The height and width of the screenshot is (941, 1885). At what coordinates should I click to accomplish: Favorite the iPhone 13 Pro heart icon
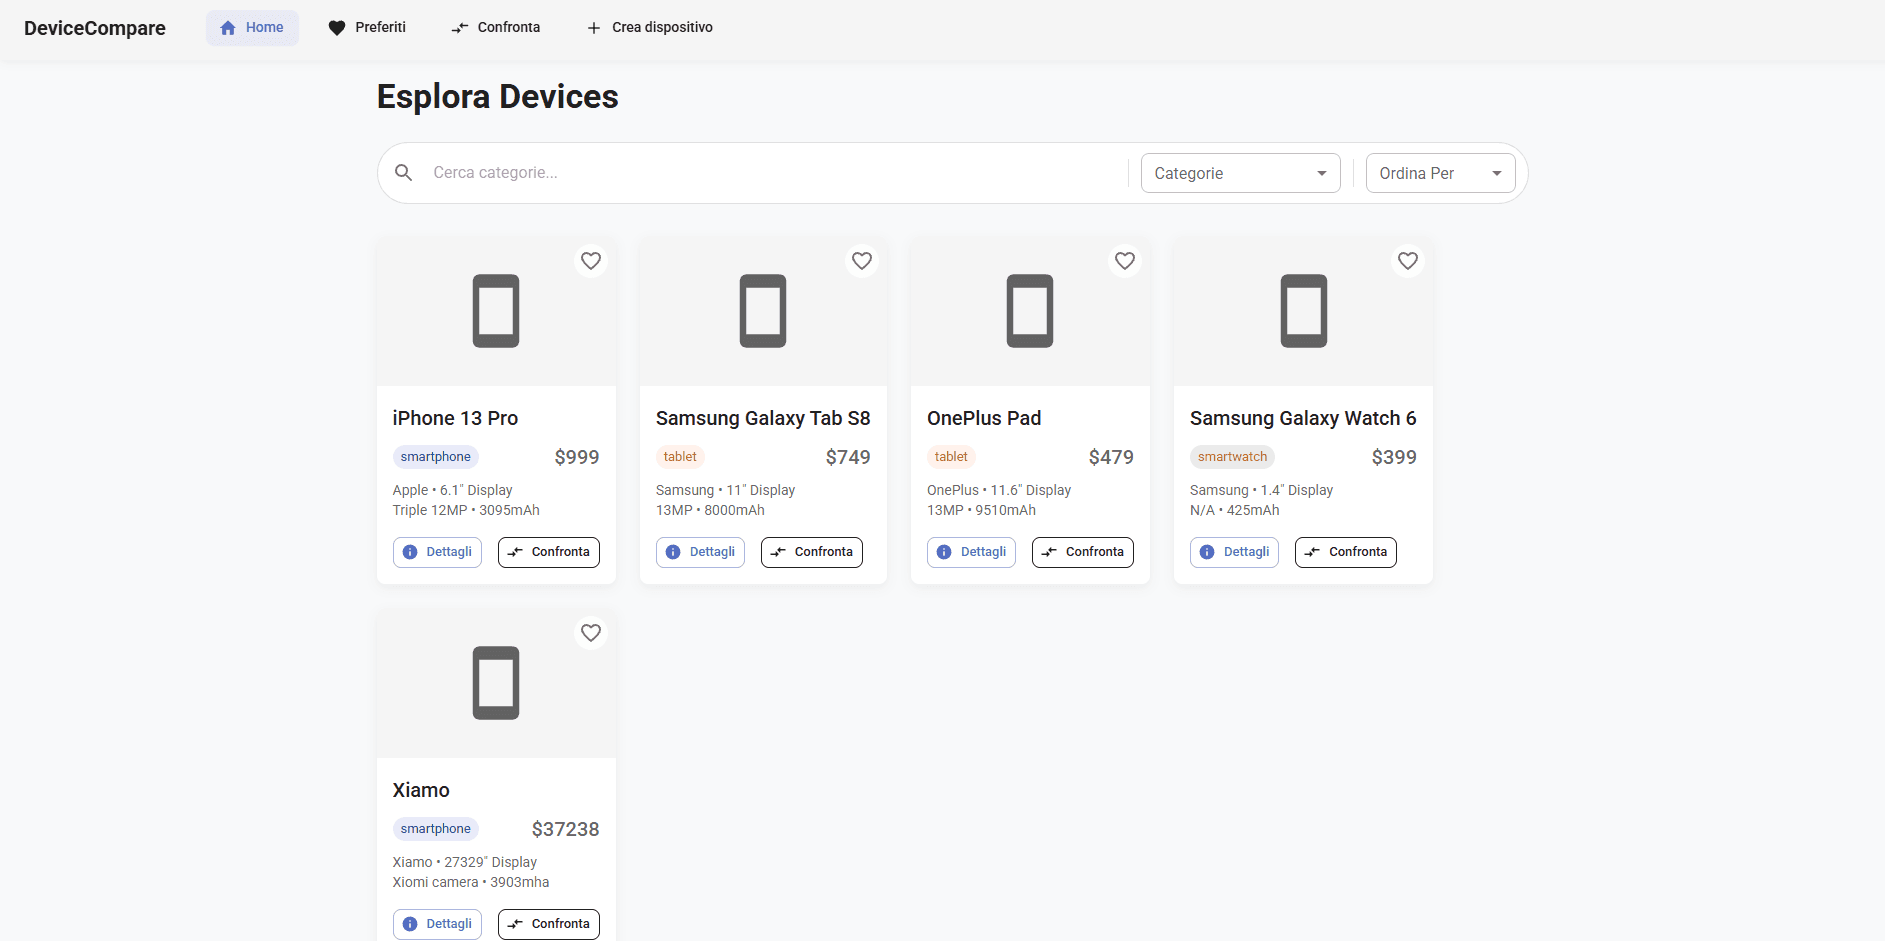(x=591, y=261)
